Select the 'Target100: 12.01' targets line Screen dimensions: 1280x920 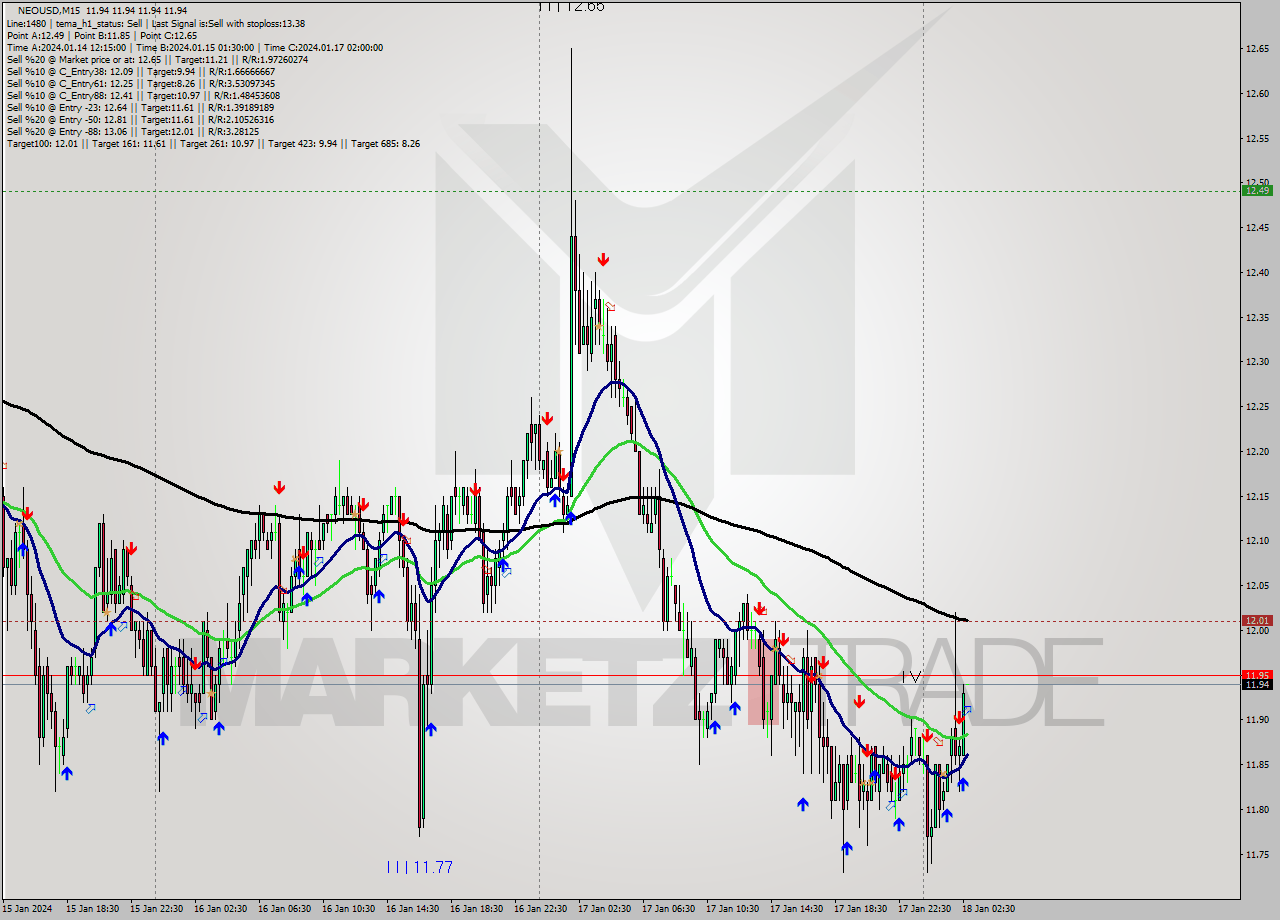213,143
